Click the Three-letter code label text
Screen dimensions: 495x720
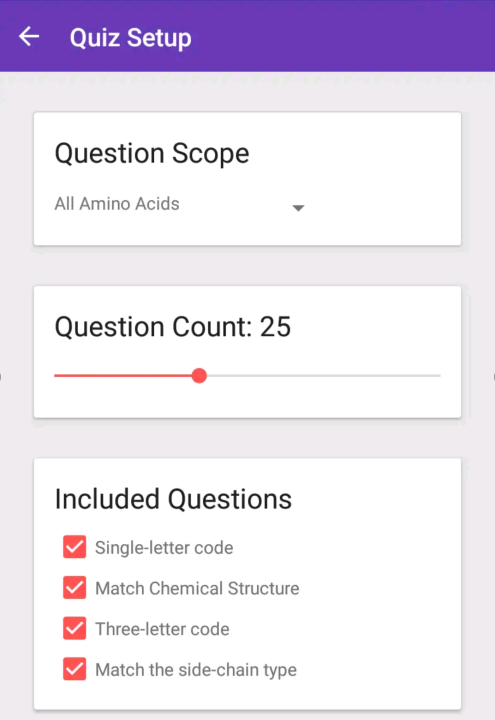(162, 629)
